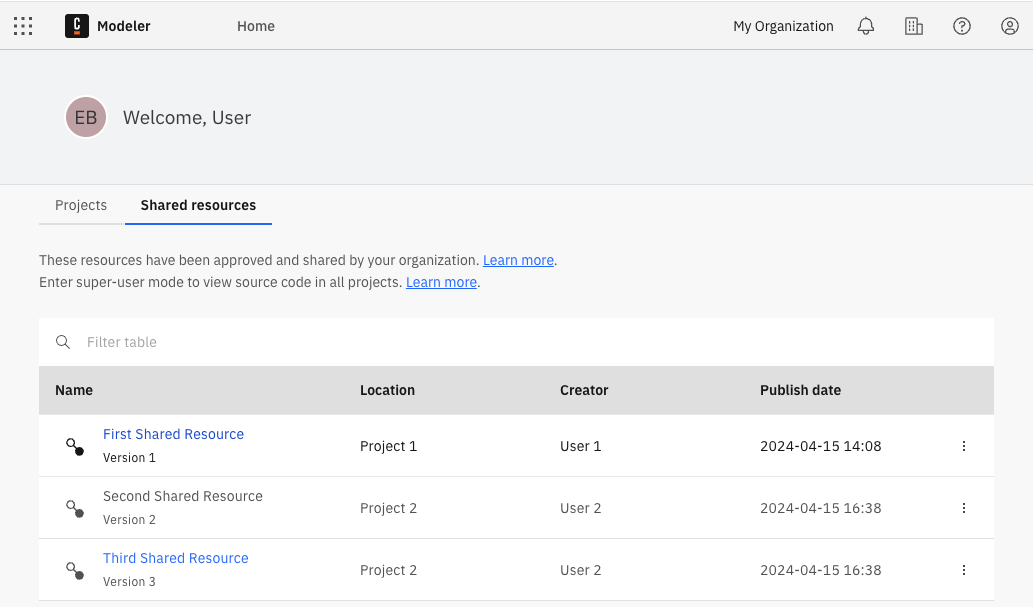Open Third Shared Resource
Image resolution: width=1033 pixels, height=607 pixels.
pos(175,558)
